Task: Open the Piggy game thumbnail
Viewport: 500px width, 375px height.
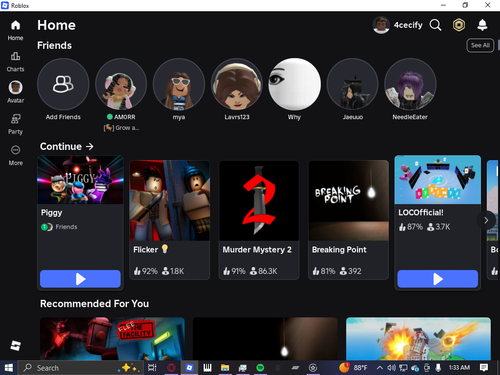Action: (80, 180)
